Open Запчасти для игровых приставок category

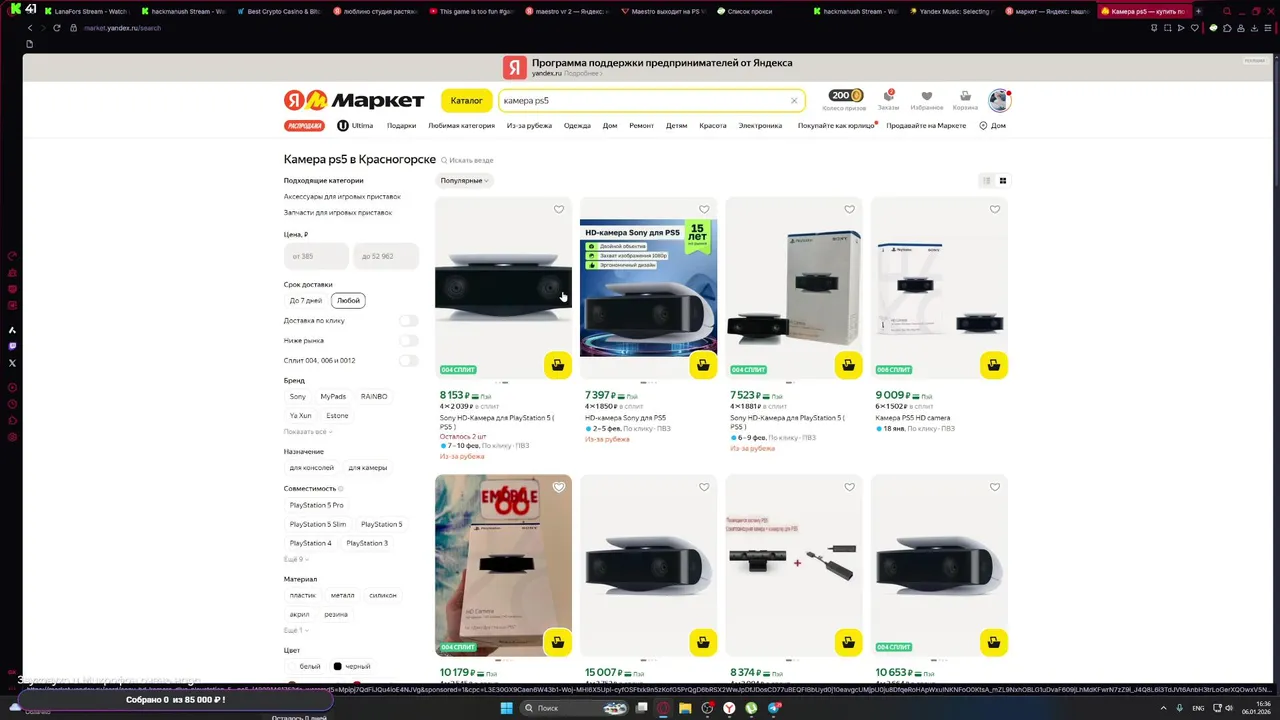pos(338,212)
